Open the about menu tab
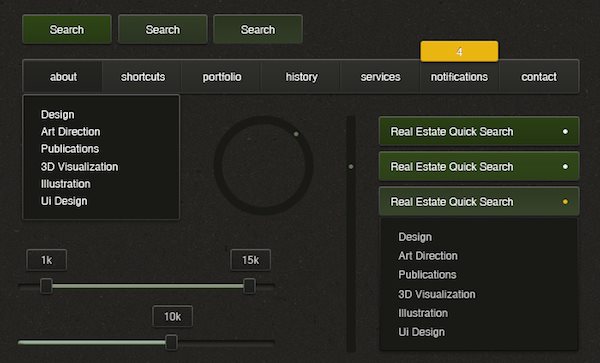Screen dimensions: 600x363 pos(63,77)
